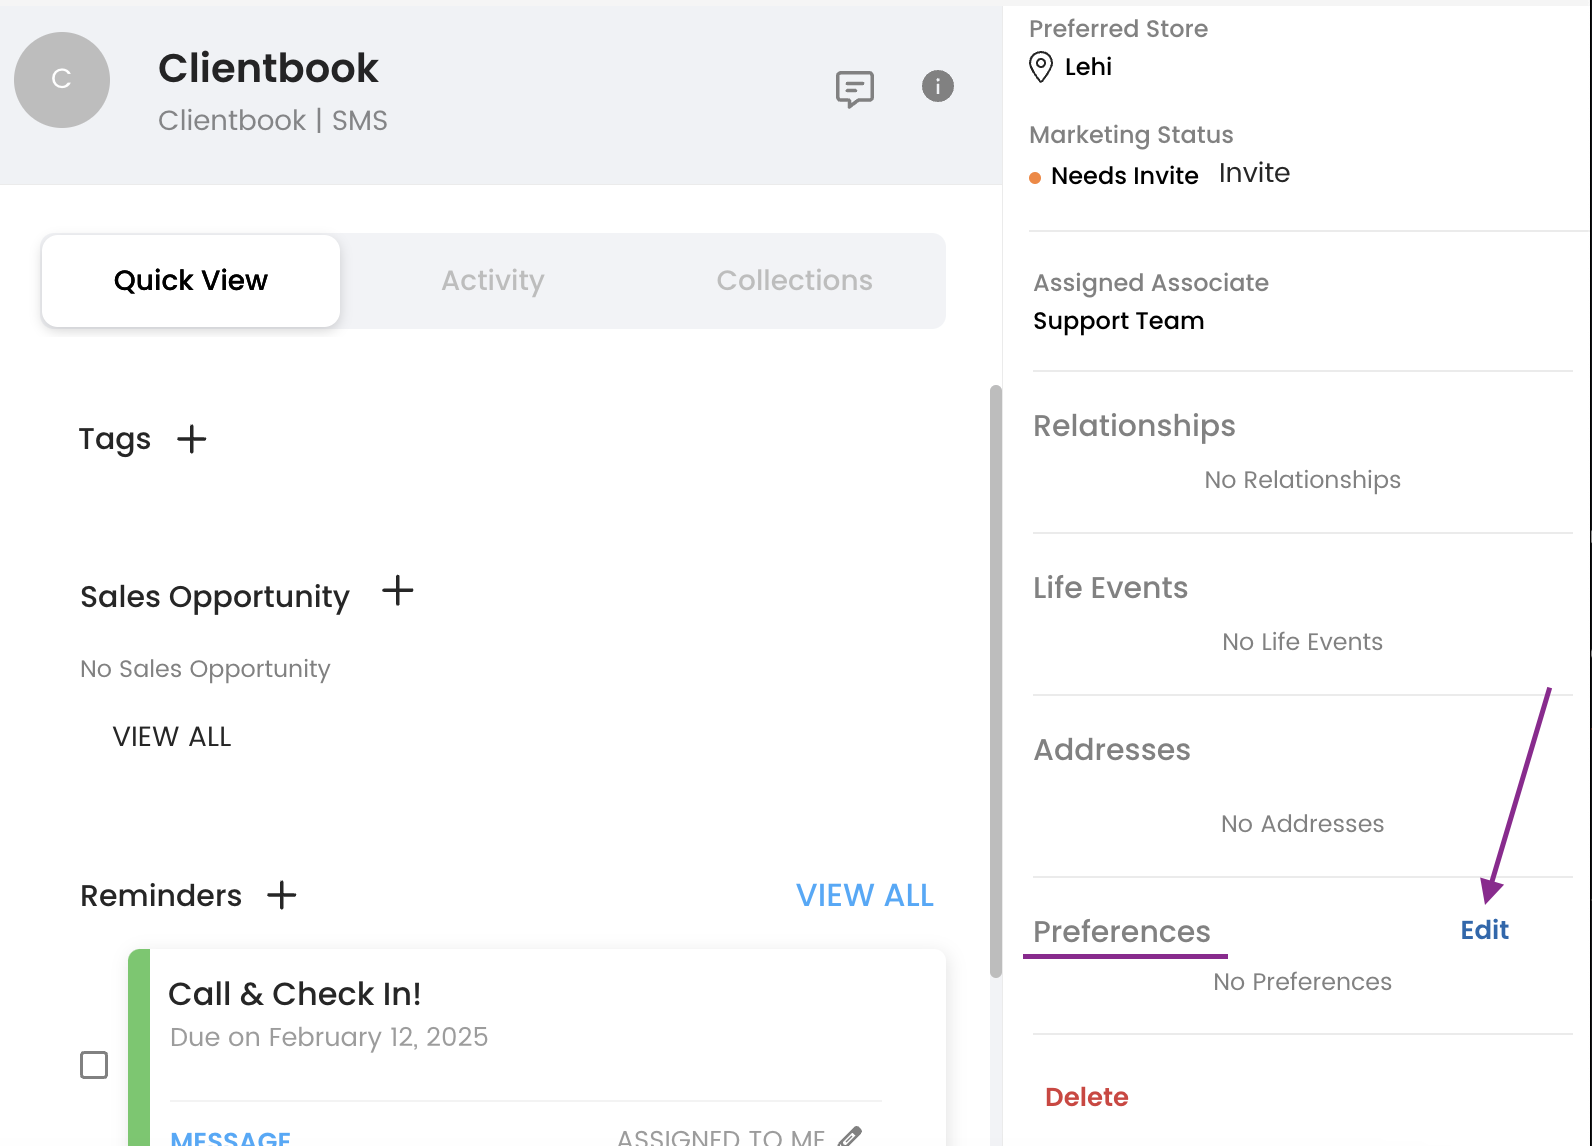Click View All under Sales Opportunity
Viewport: 1592px width, 1146px height.
tap(172, 737)
